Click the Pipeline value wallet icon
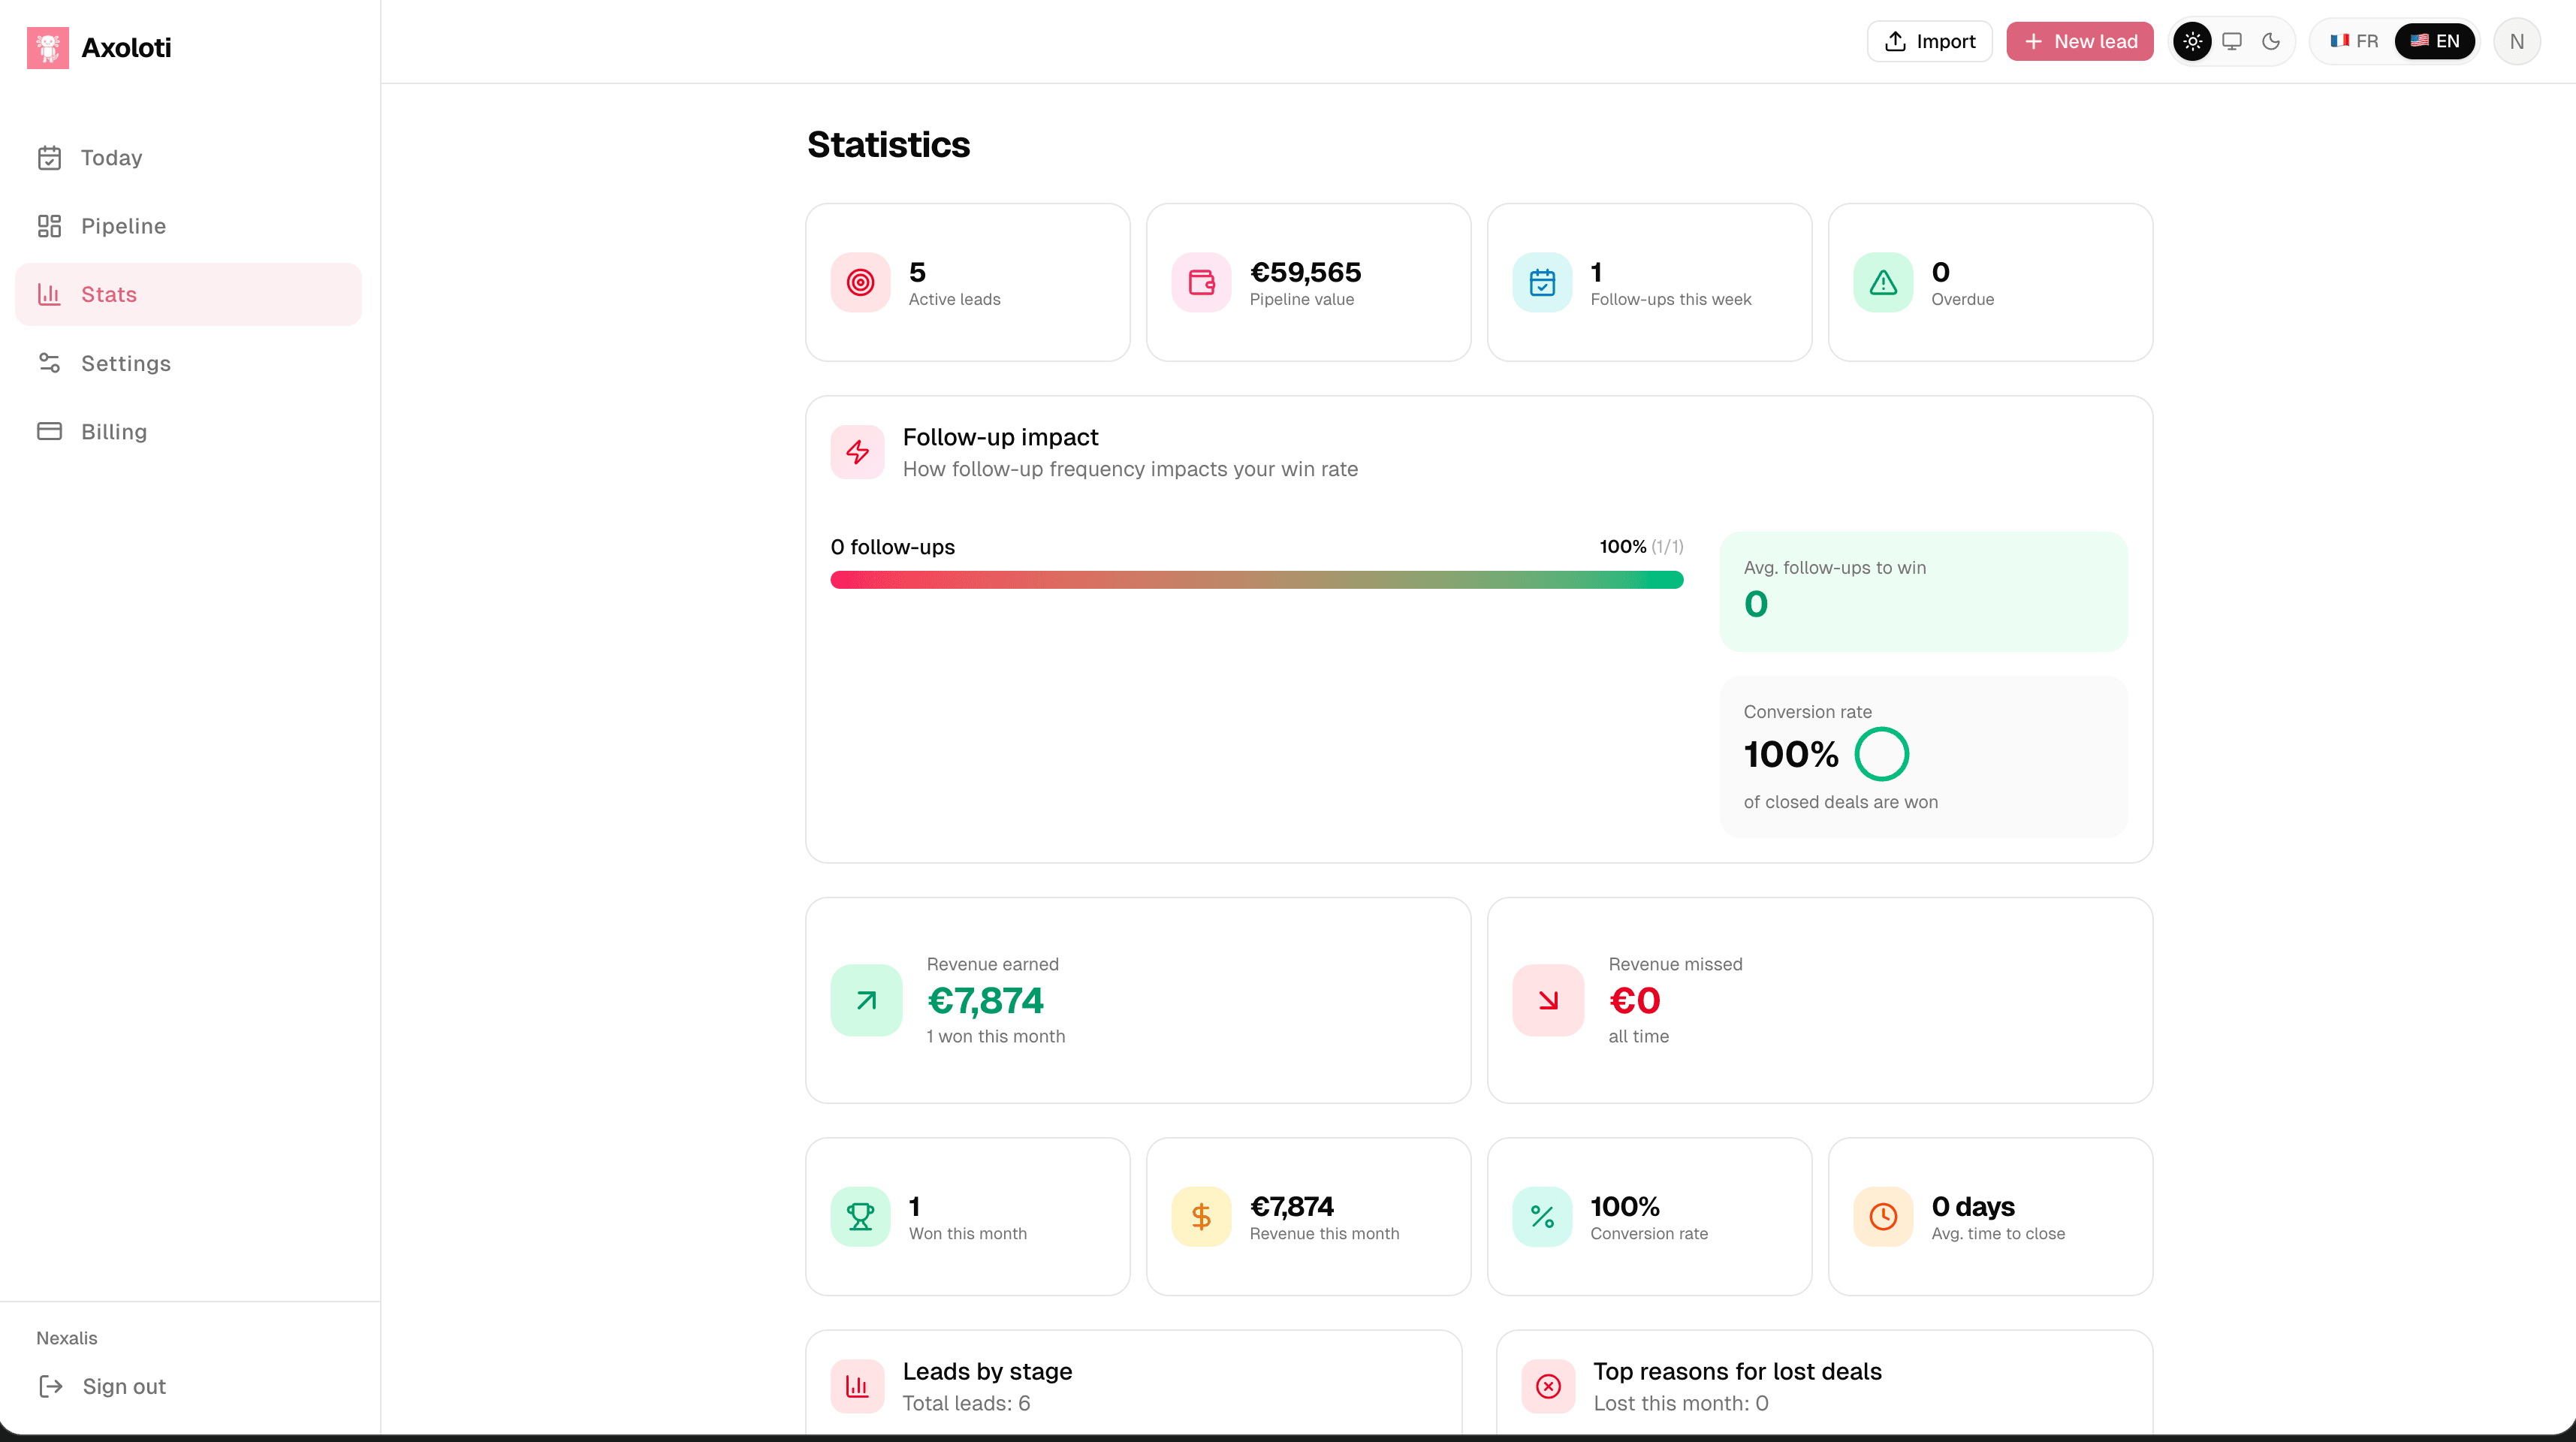The height and width of the screenshot is (1442, 2576). (x=1201, y=283)
